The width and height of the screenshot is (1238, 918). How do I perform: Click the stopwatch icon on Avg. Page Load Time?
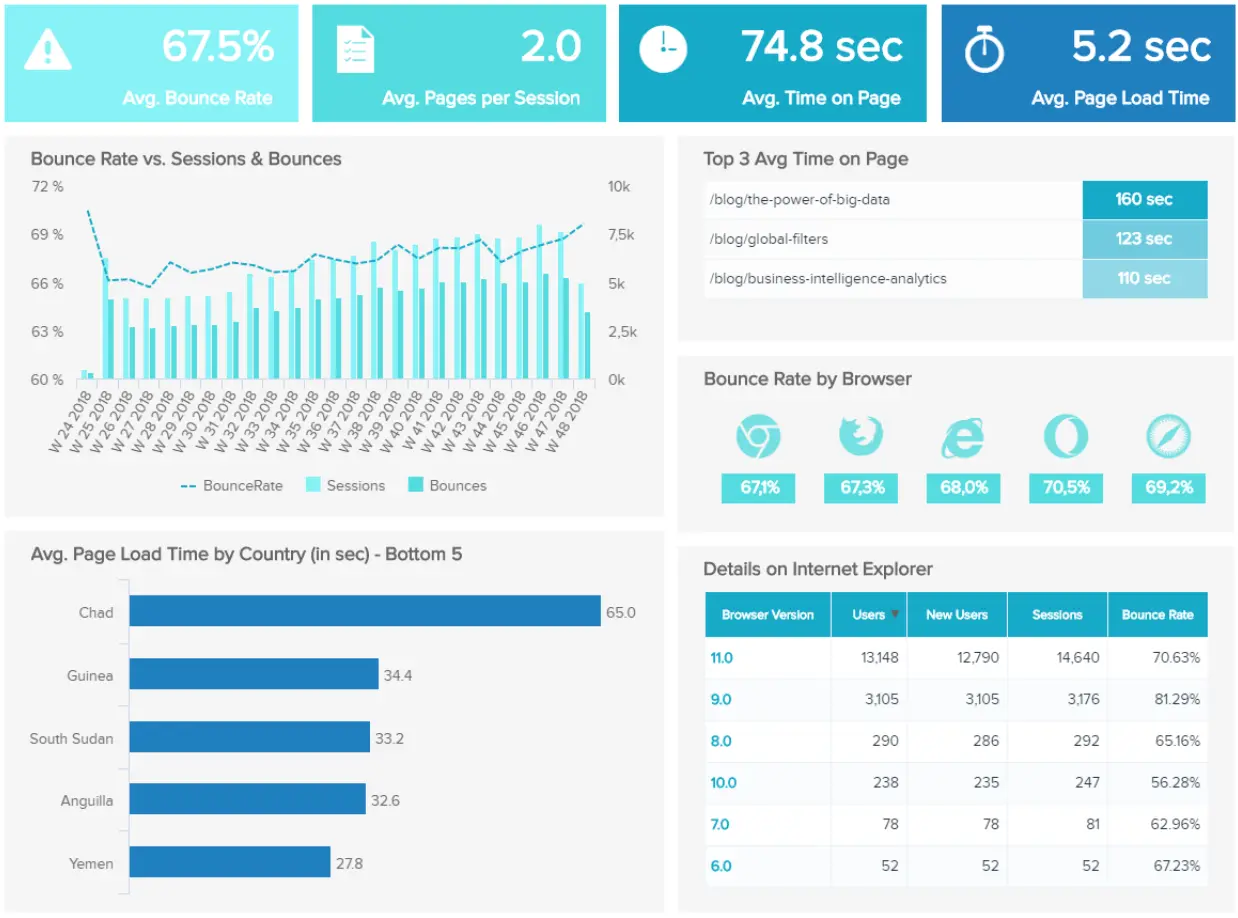(x=985, y=48)
